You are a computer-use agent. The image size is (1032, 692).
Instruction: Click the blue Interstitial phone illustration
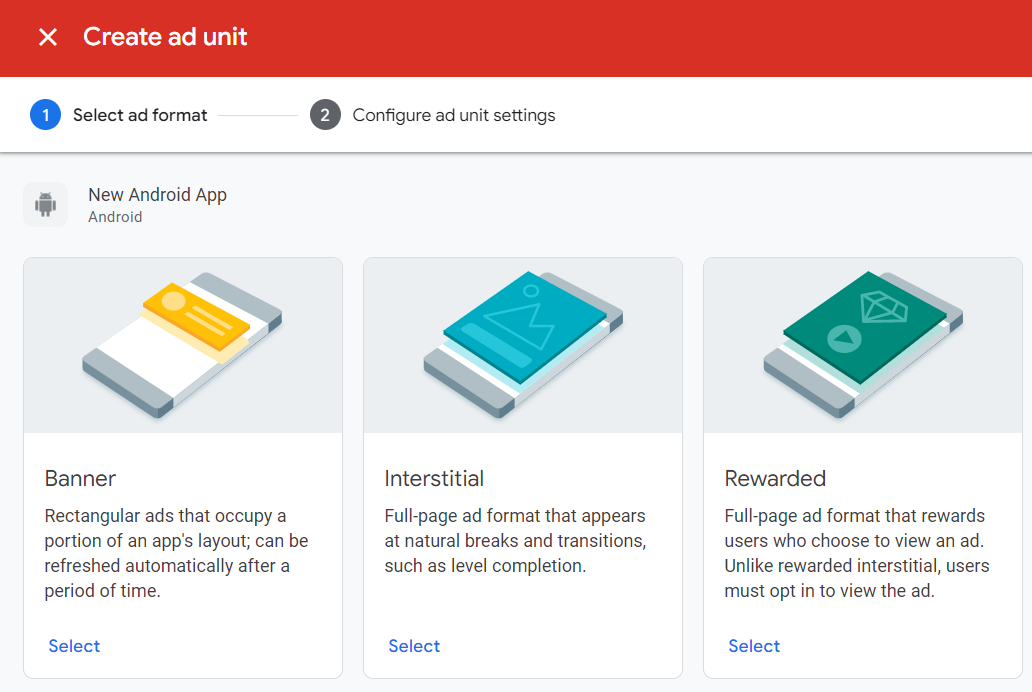coord(523,343)
